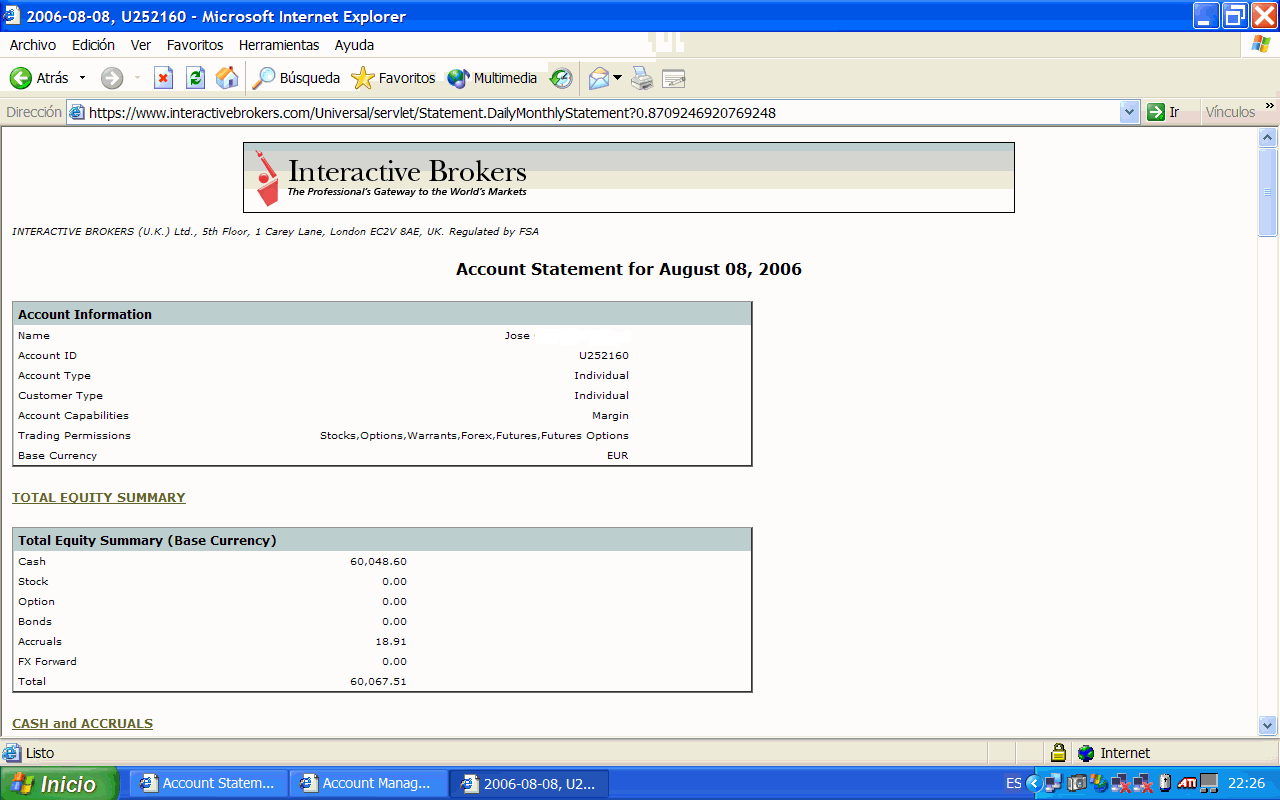
Task: Open the Favoritos menu in menu bar
Action: [195, 45]
